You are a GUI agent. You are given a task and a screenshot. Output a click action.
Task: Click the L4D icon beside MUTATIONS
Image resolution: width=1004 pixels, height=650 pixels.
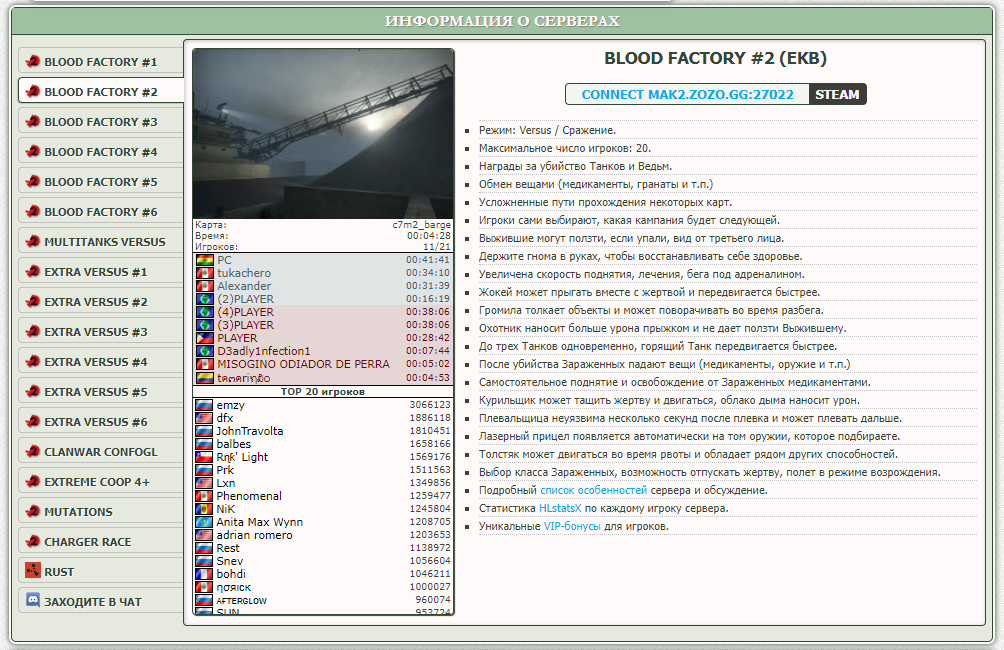point(33,511)
